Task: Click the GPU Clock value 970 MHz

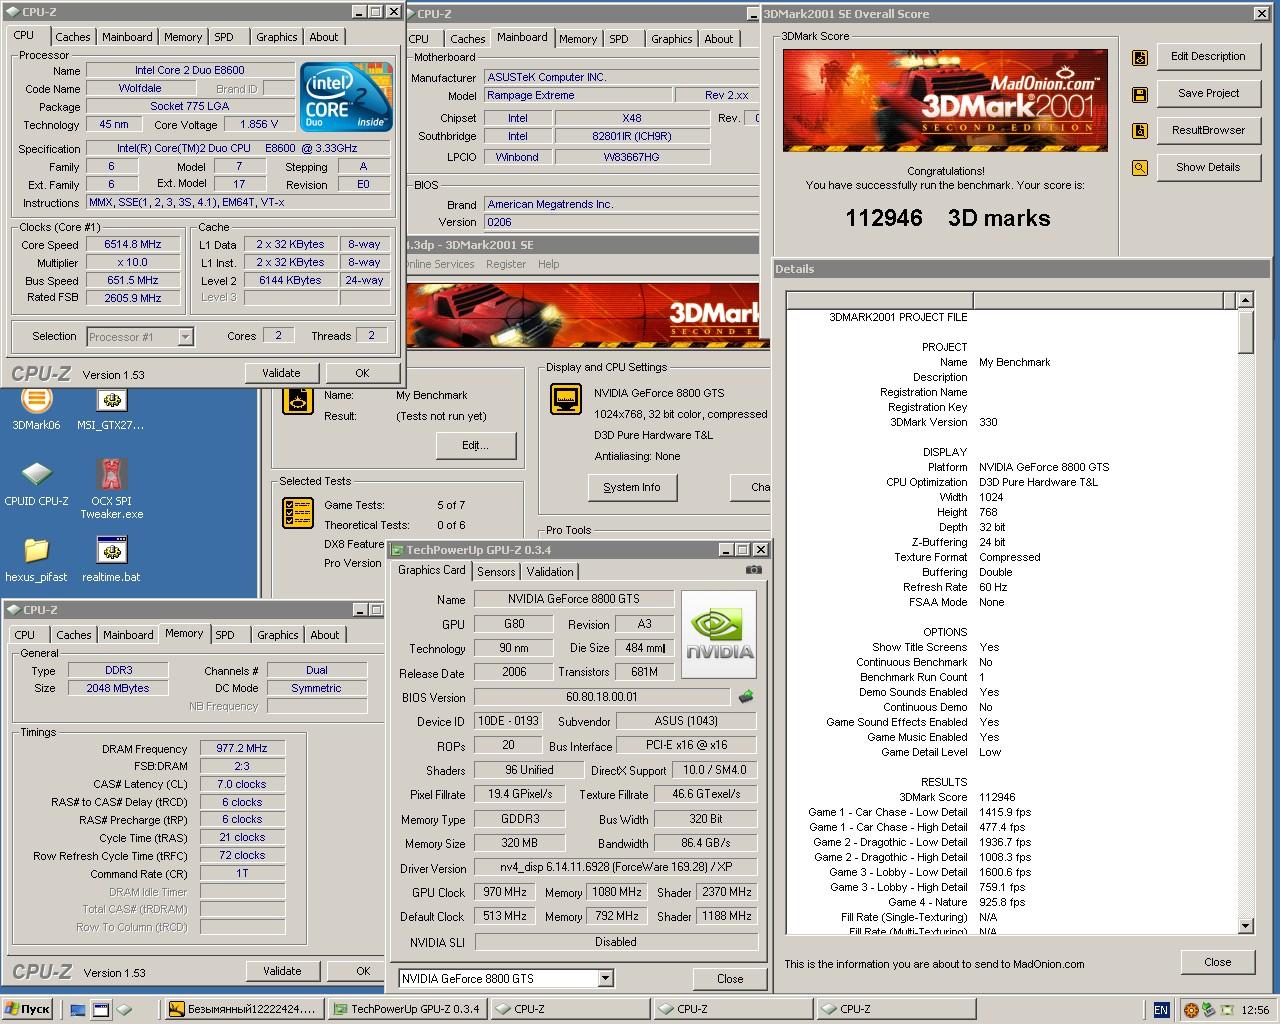Action: pyautogui.click(x=505, y=892)
